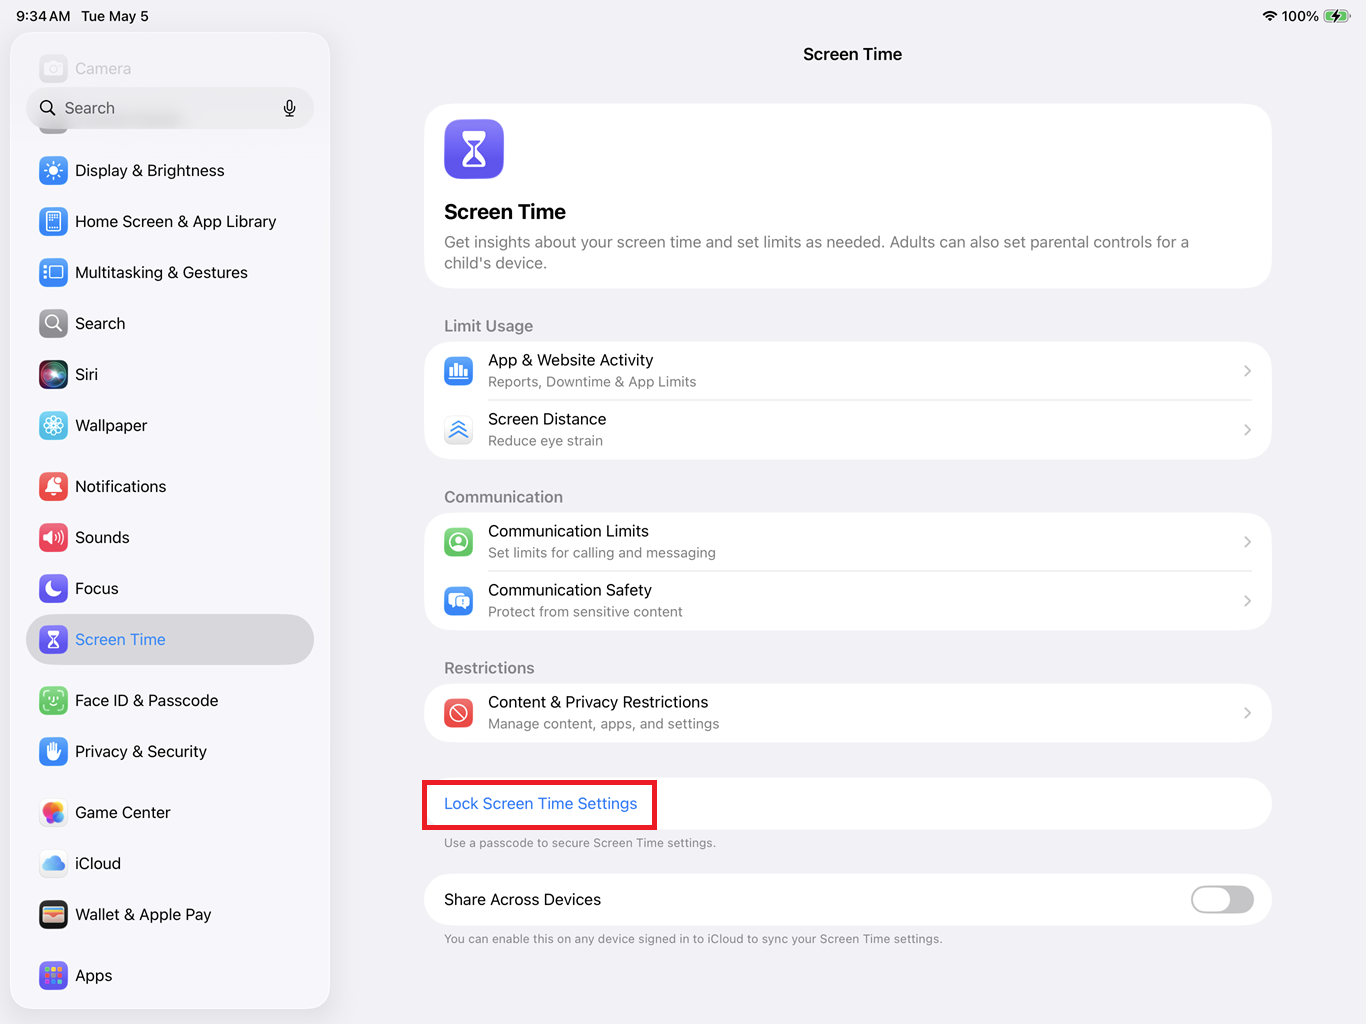Click the large Screen Time hourglass icon

point(474,149)
